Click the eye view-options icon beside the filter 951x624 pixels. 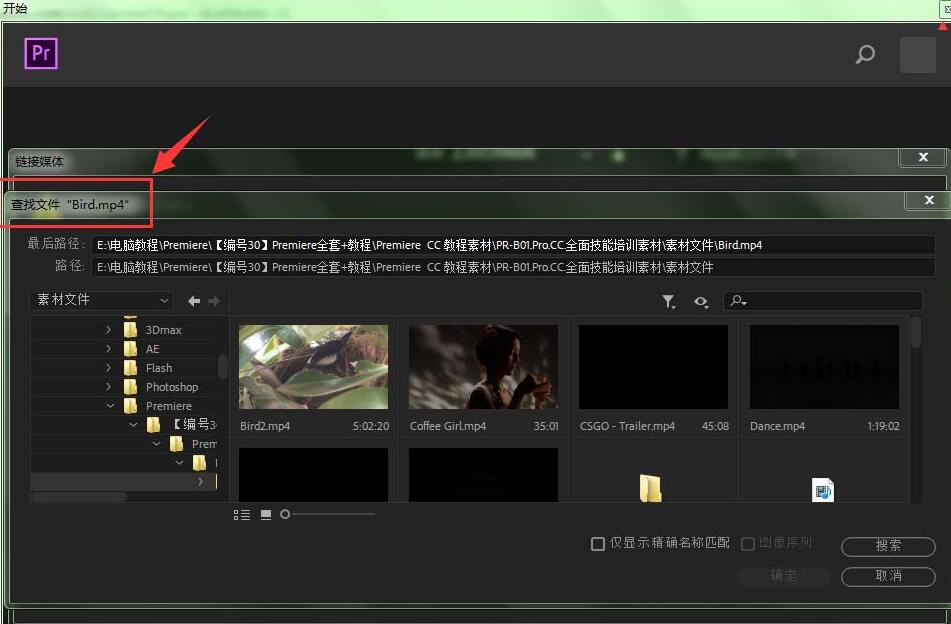(700, 300)
